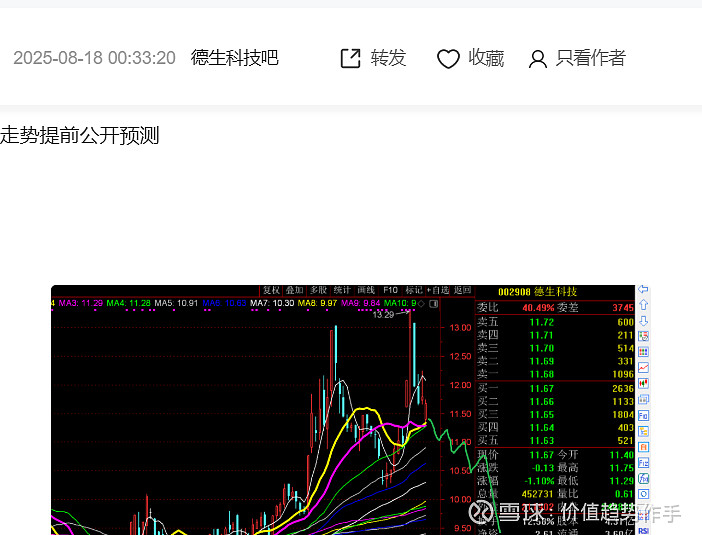Click +自选 to add to watchlist
Viewport: 702px width, 535px height.
pos(437,290)
